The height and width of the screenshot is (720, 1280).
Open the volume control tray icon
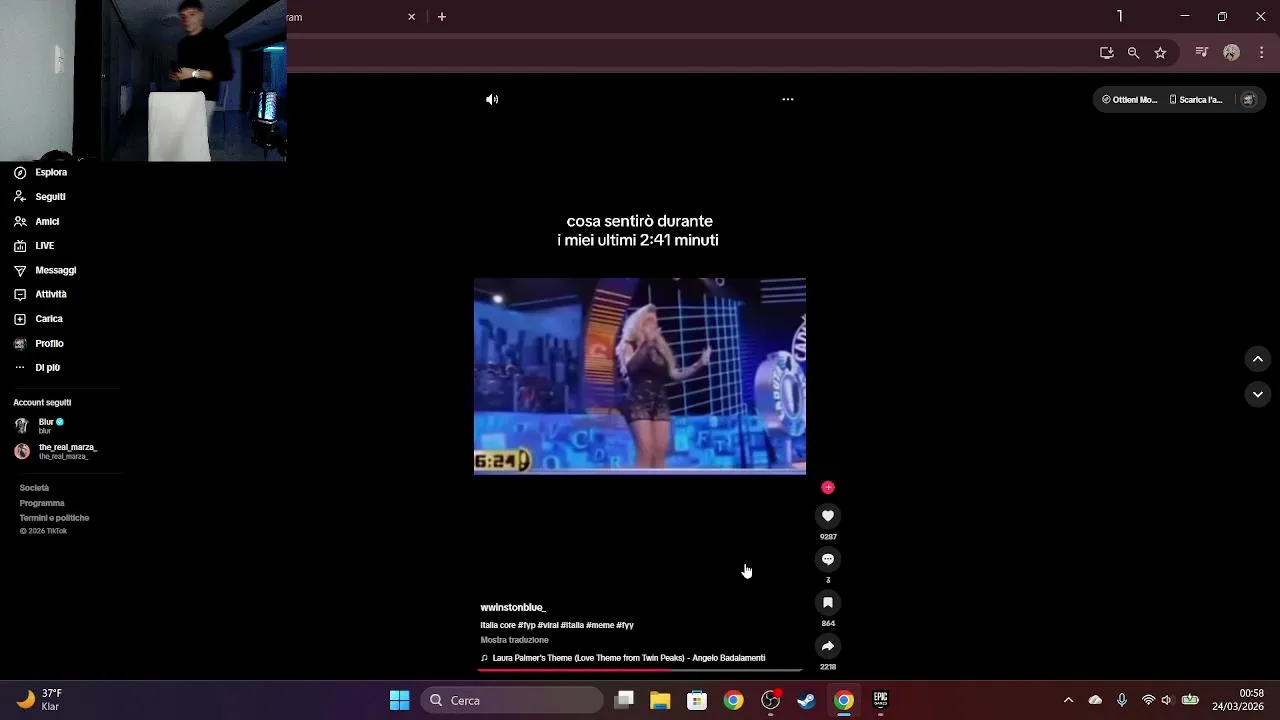pyautogui.click(x=1166, y=700)
